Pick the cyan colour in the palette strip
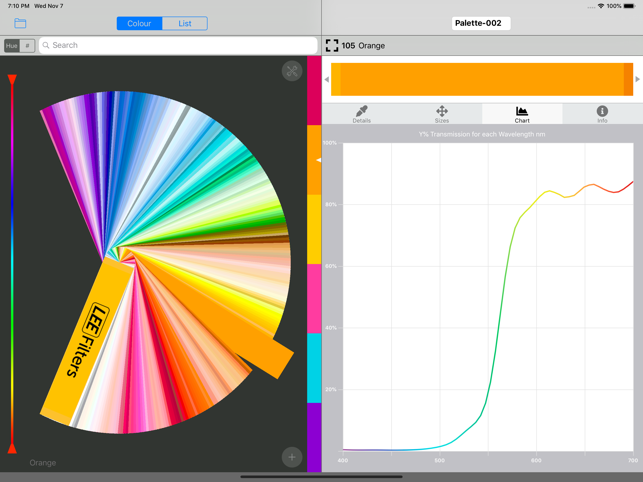This screenshot has height=482, width=643. pos(314,368)
